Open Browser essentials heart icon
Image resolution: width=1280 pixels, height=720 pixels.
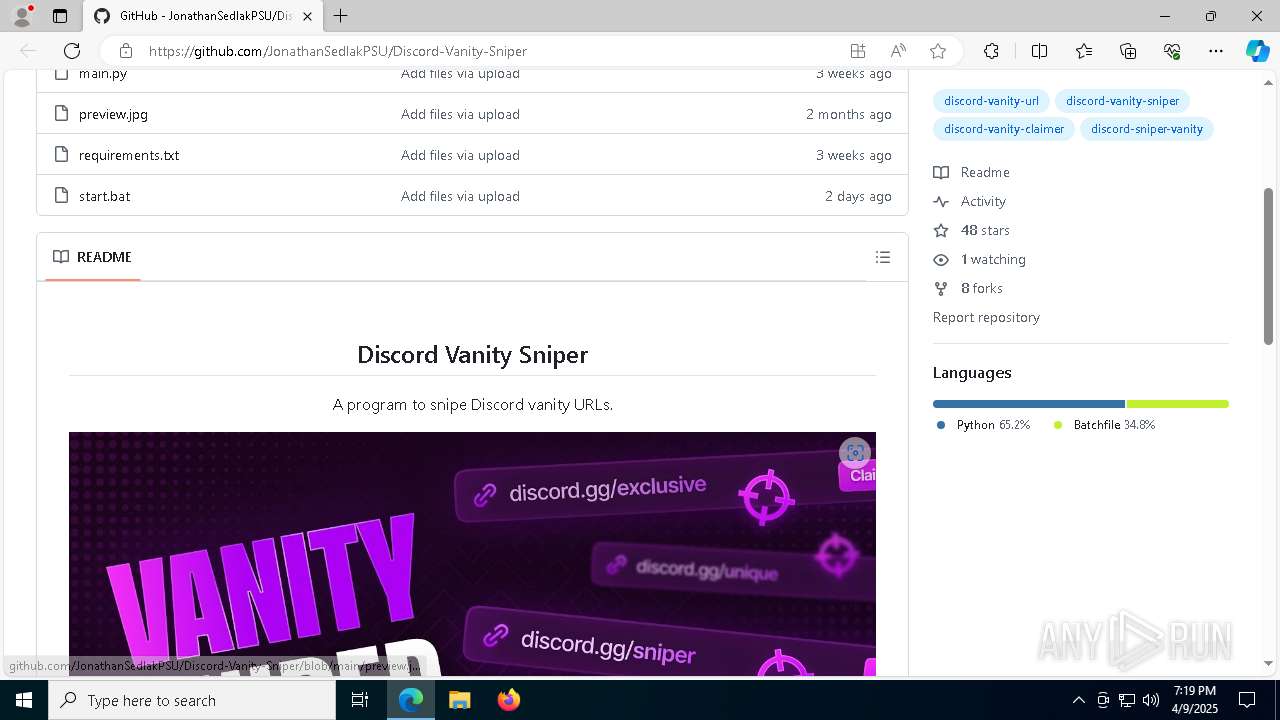click(x=1172, y=51)
